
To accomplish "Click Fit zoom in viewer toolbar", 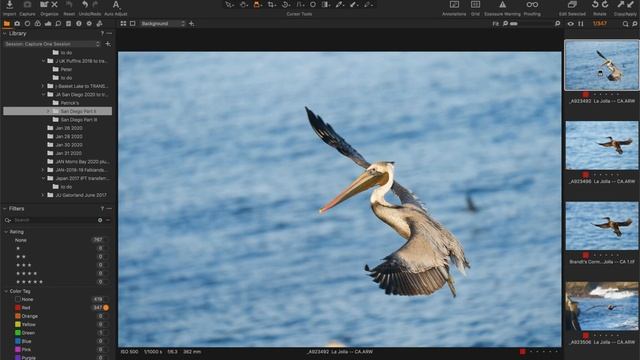I will [496, 24].
